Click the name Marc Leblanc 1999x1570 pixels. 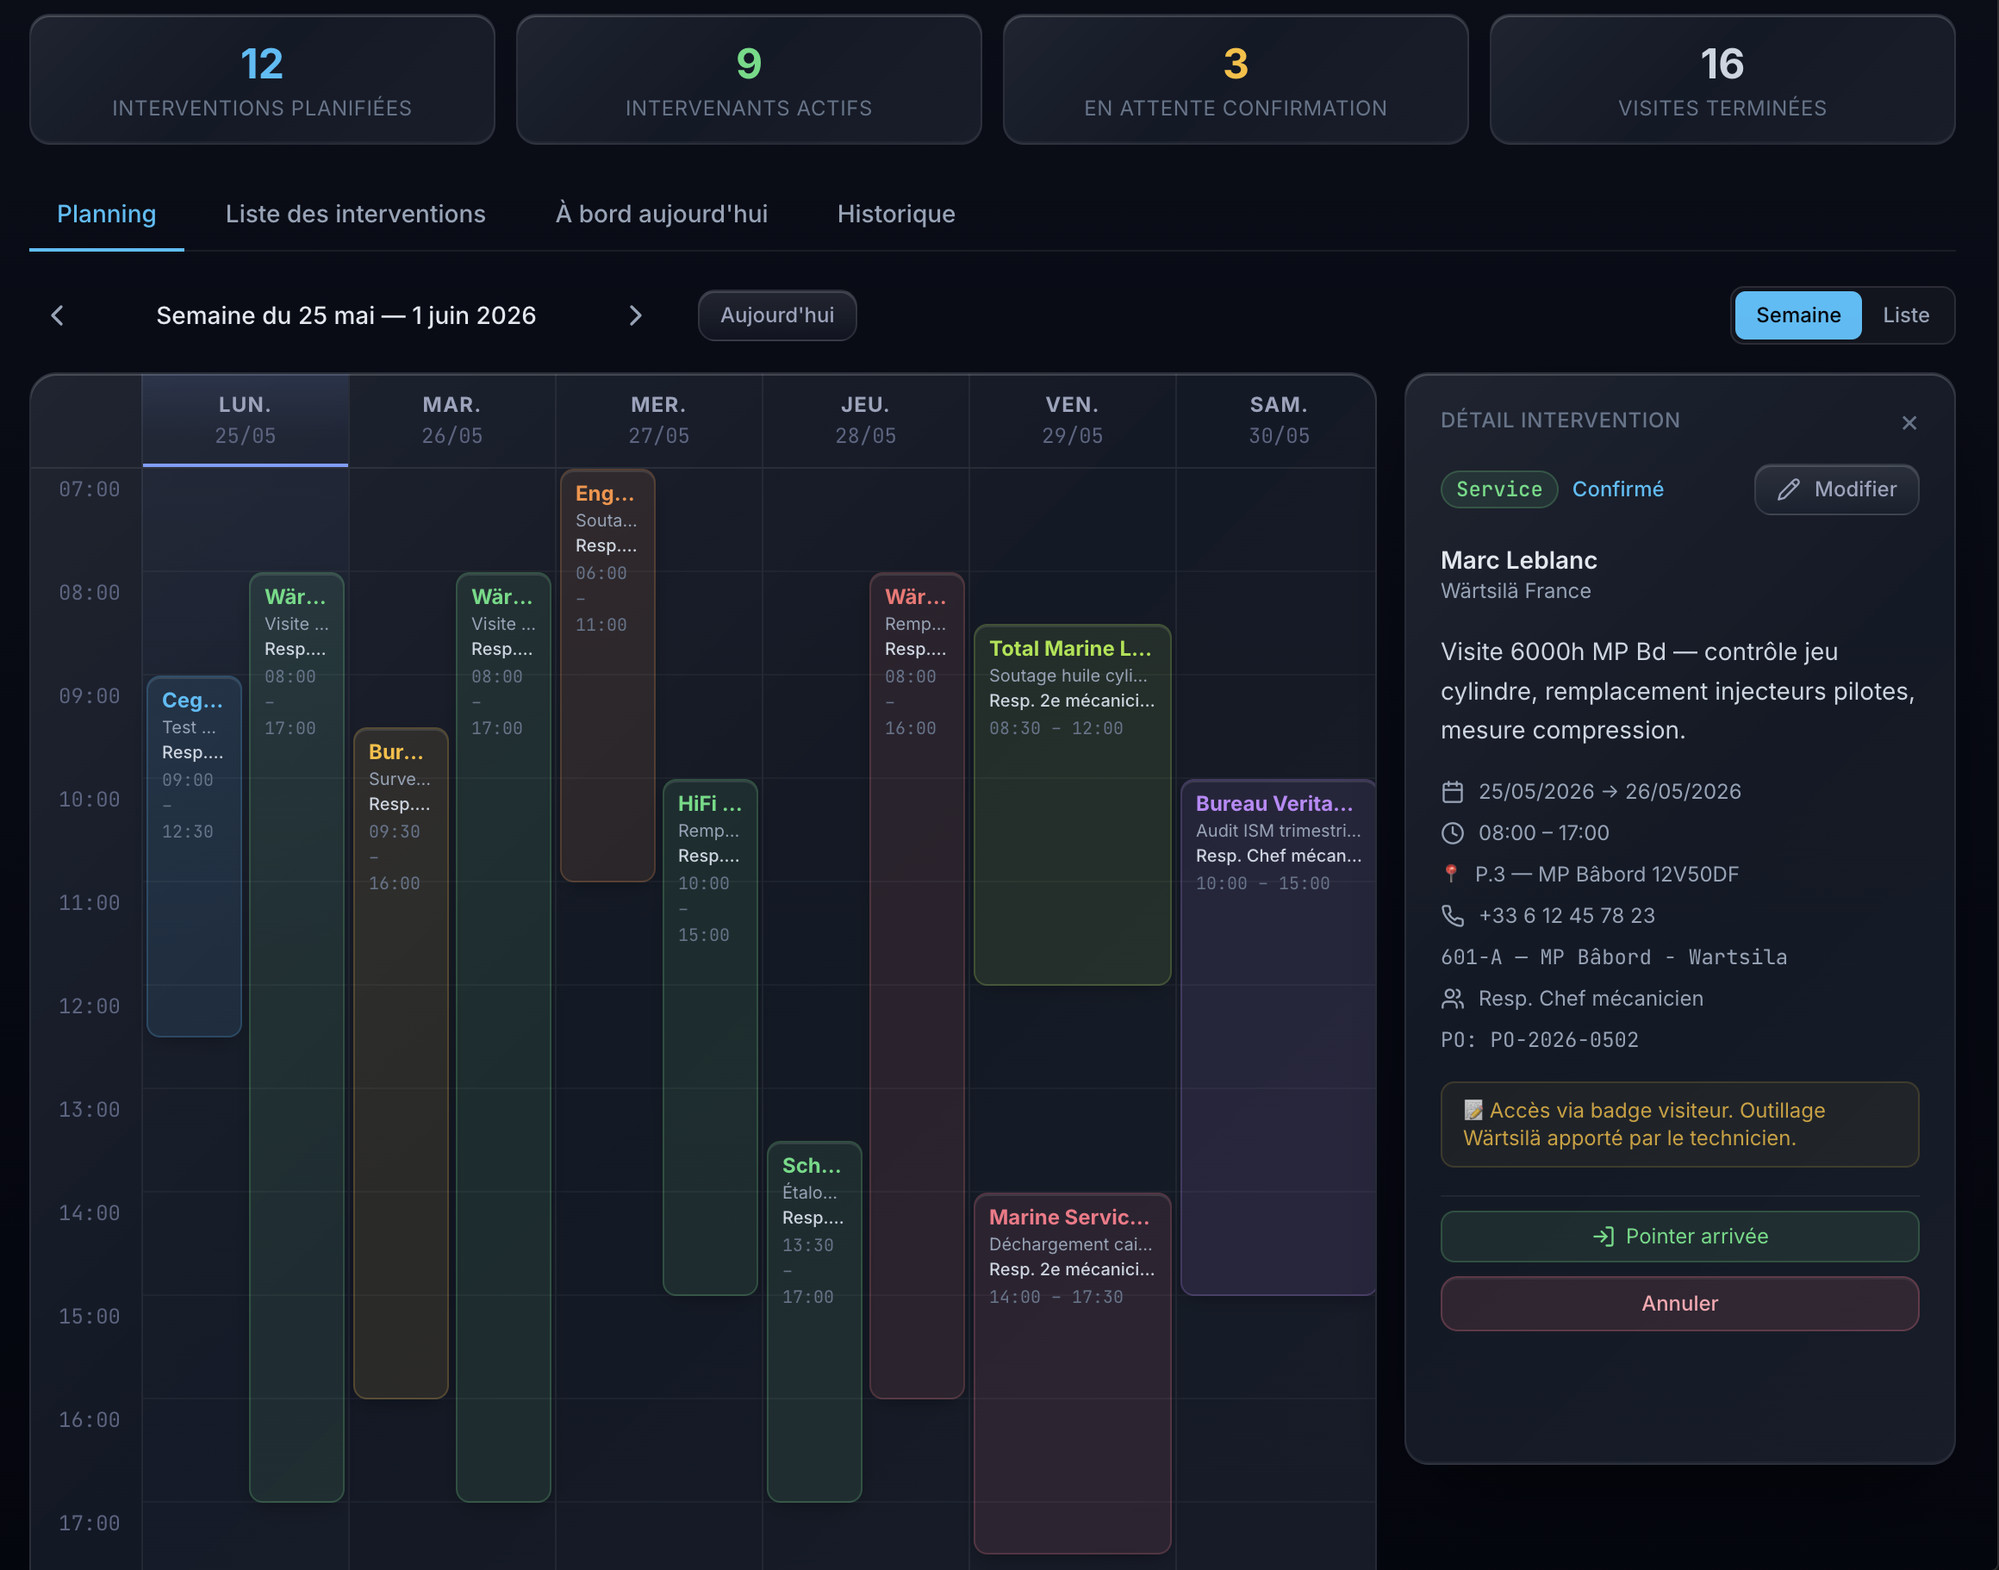click(x=1518, y=560)
